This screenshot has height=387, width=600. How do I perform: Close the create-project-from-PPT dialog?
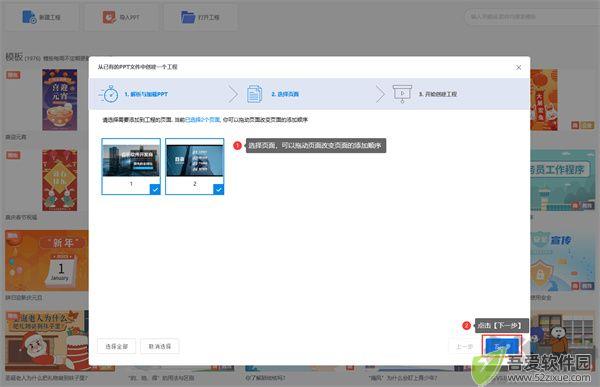[x=518, y=67]
